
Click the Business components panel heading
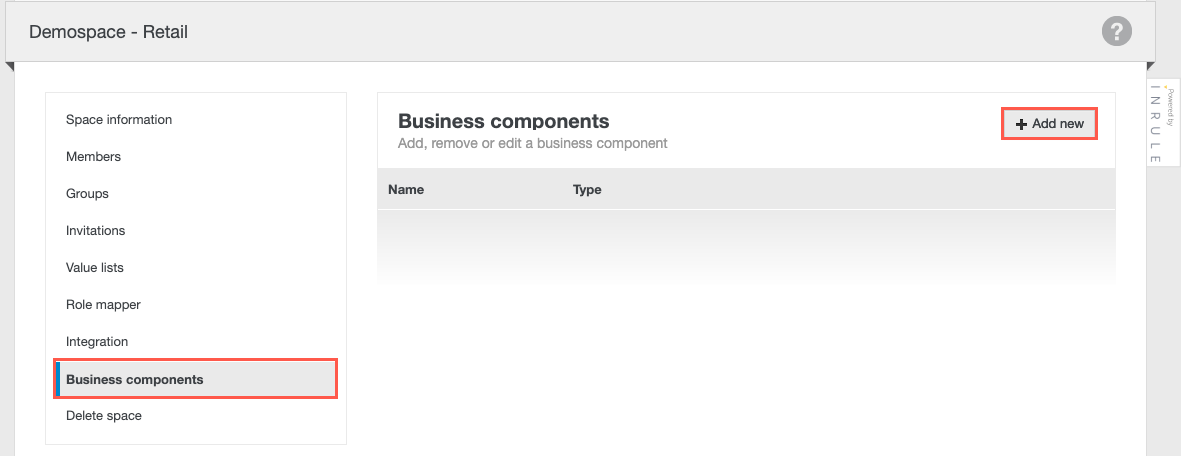[503, 121]
